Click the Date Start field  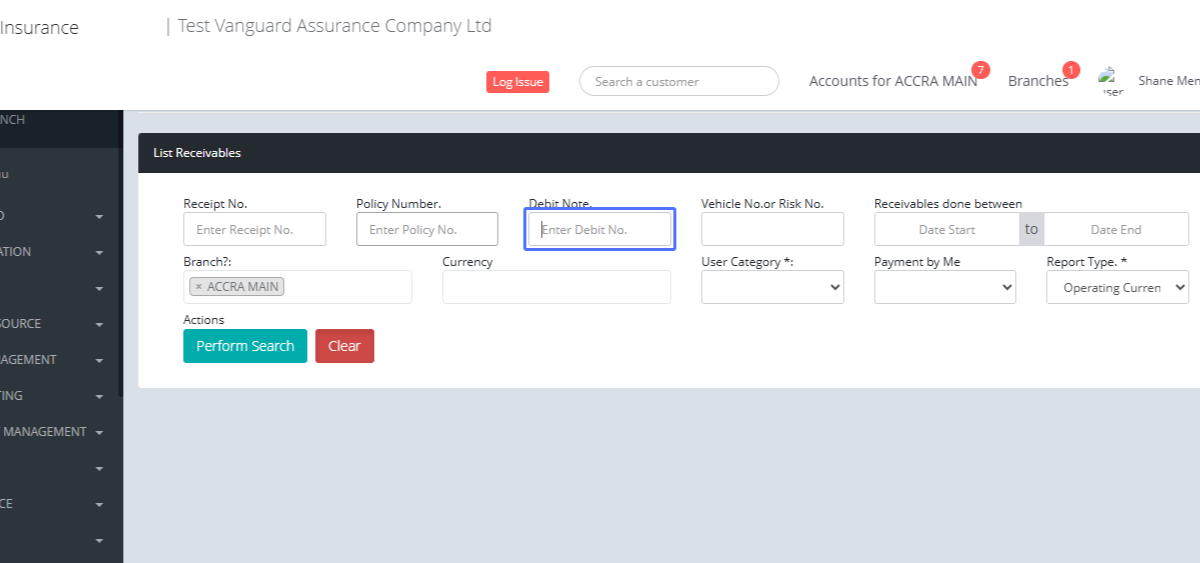[946, 229]
